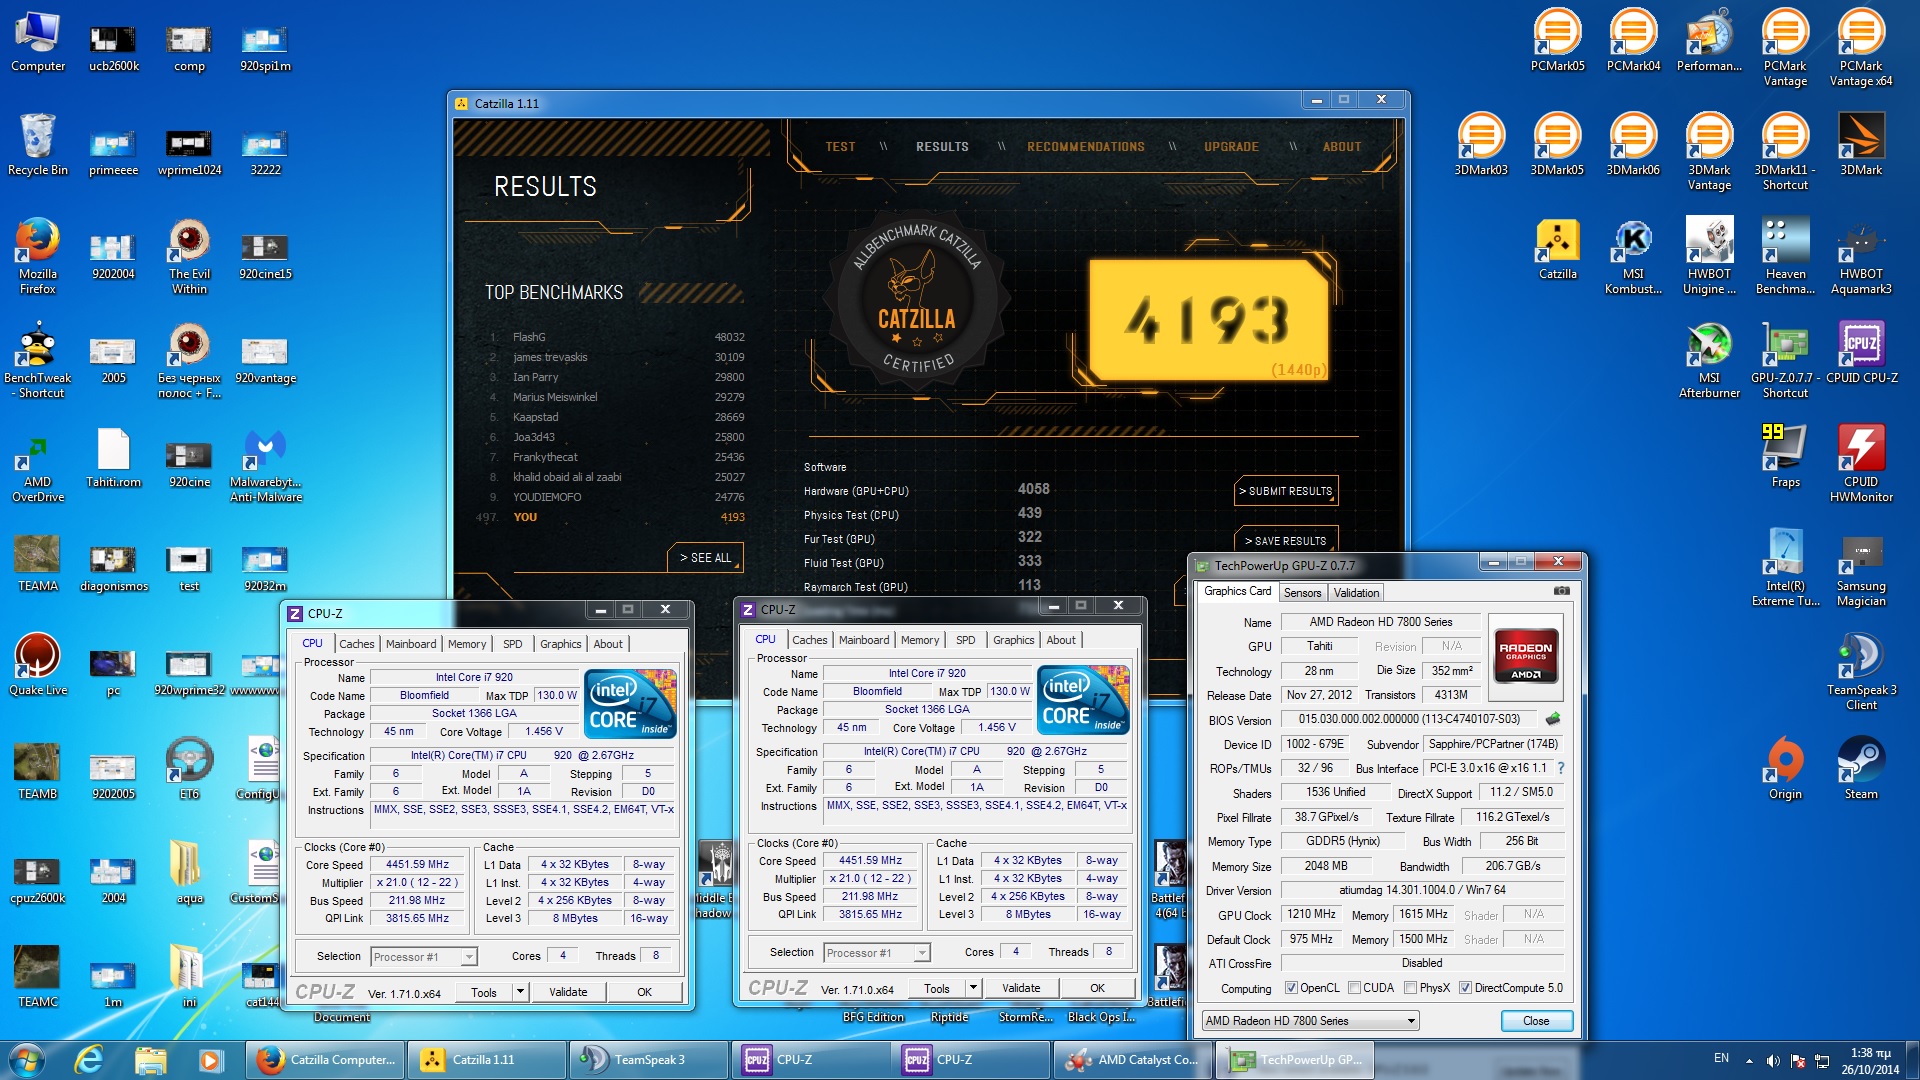The height and width of the screenshot is (1080, 1920).
Task: Click OK button in right CPU-Z
Action: tap(1097, 988)
